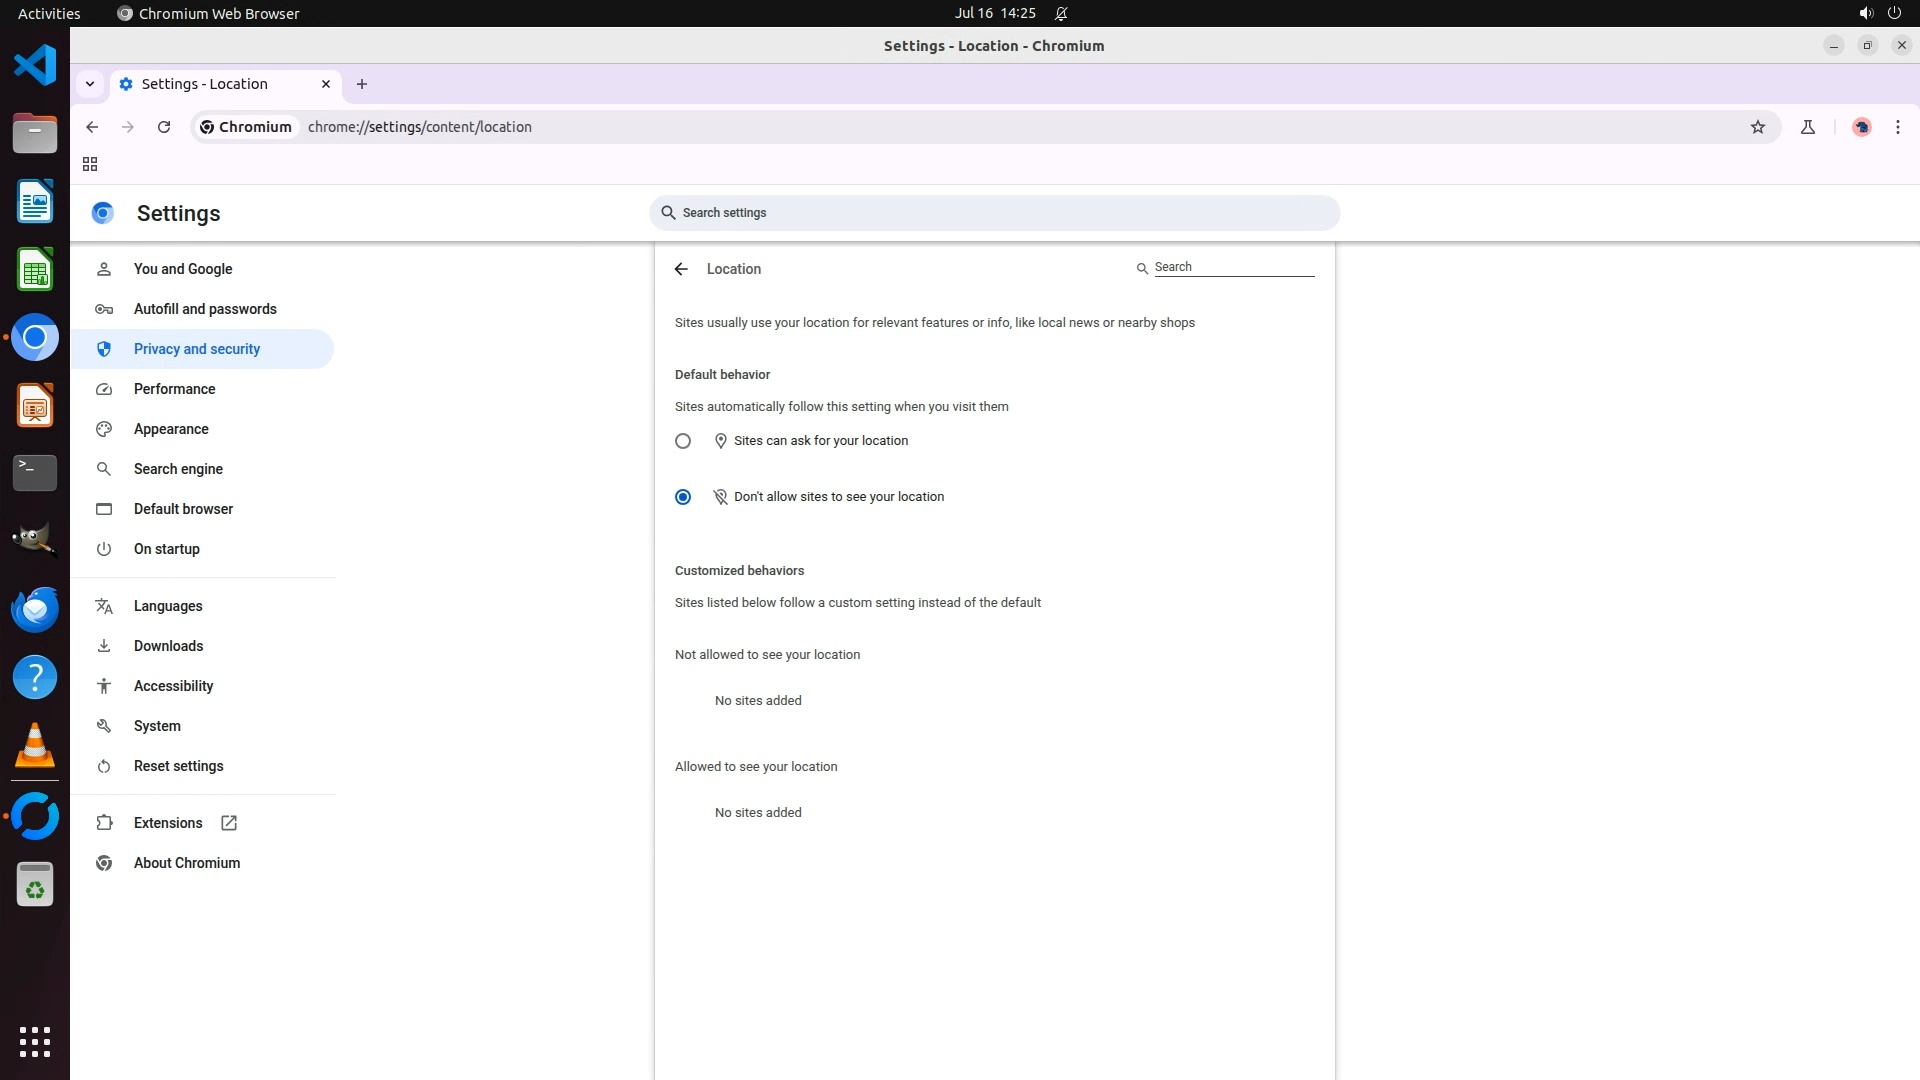The image size is (1920, 1080).
Task: Click browser back navigation arrow
Action: point(92,127)
